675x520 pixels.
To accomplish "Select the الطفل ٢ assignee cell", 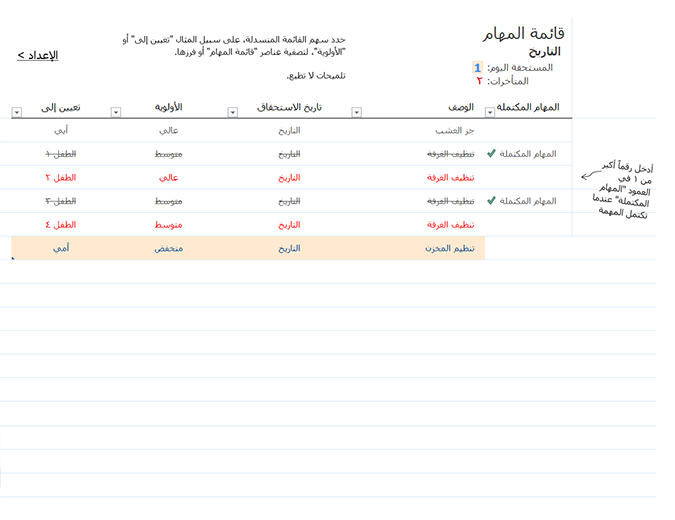I will 61,177.
